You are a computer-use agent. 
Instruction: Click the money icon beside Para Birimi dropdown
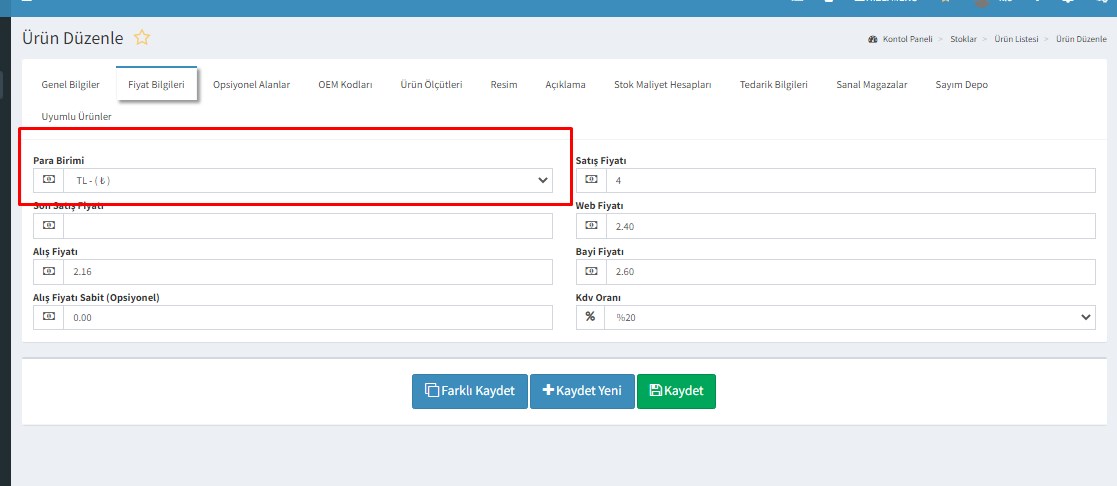tap(48, 180)
